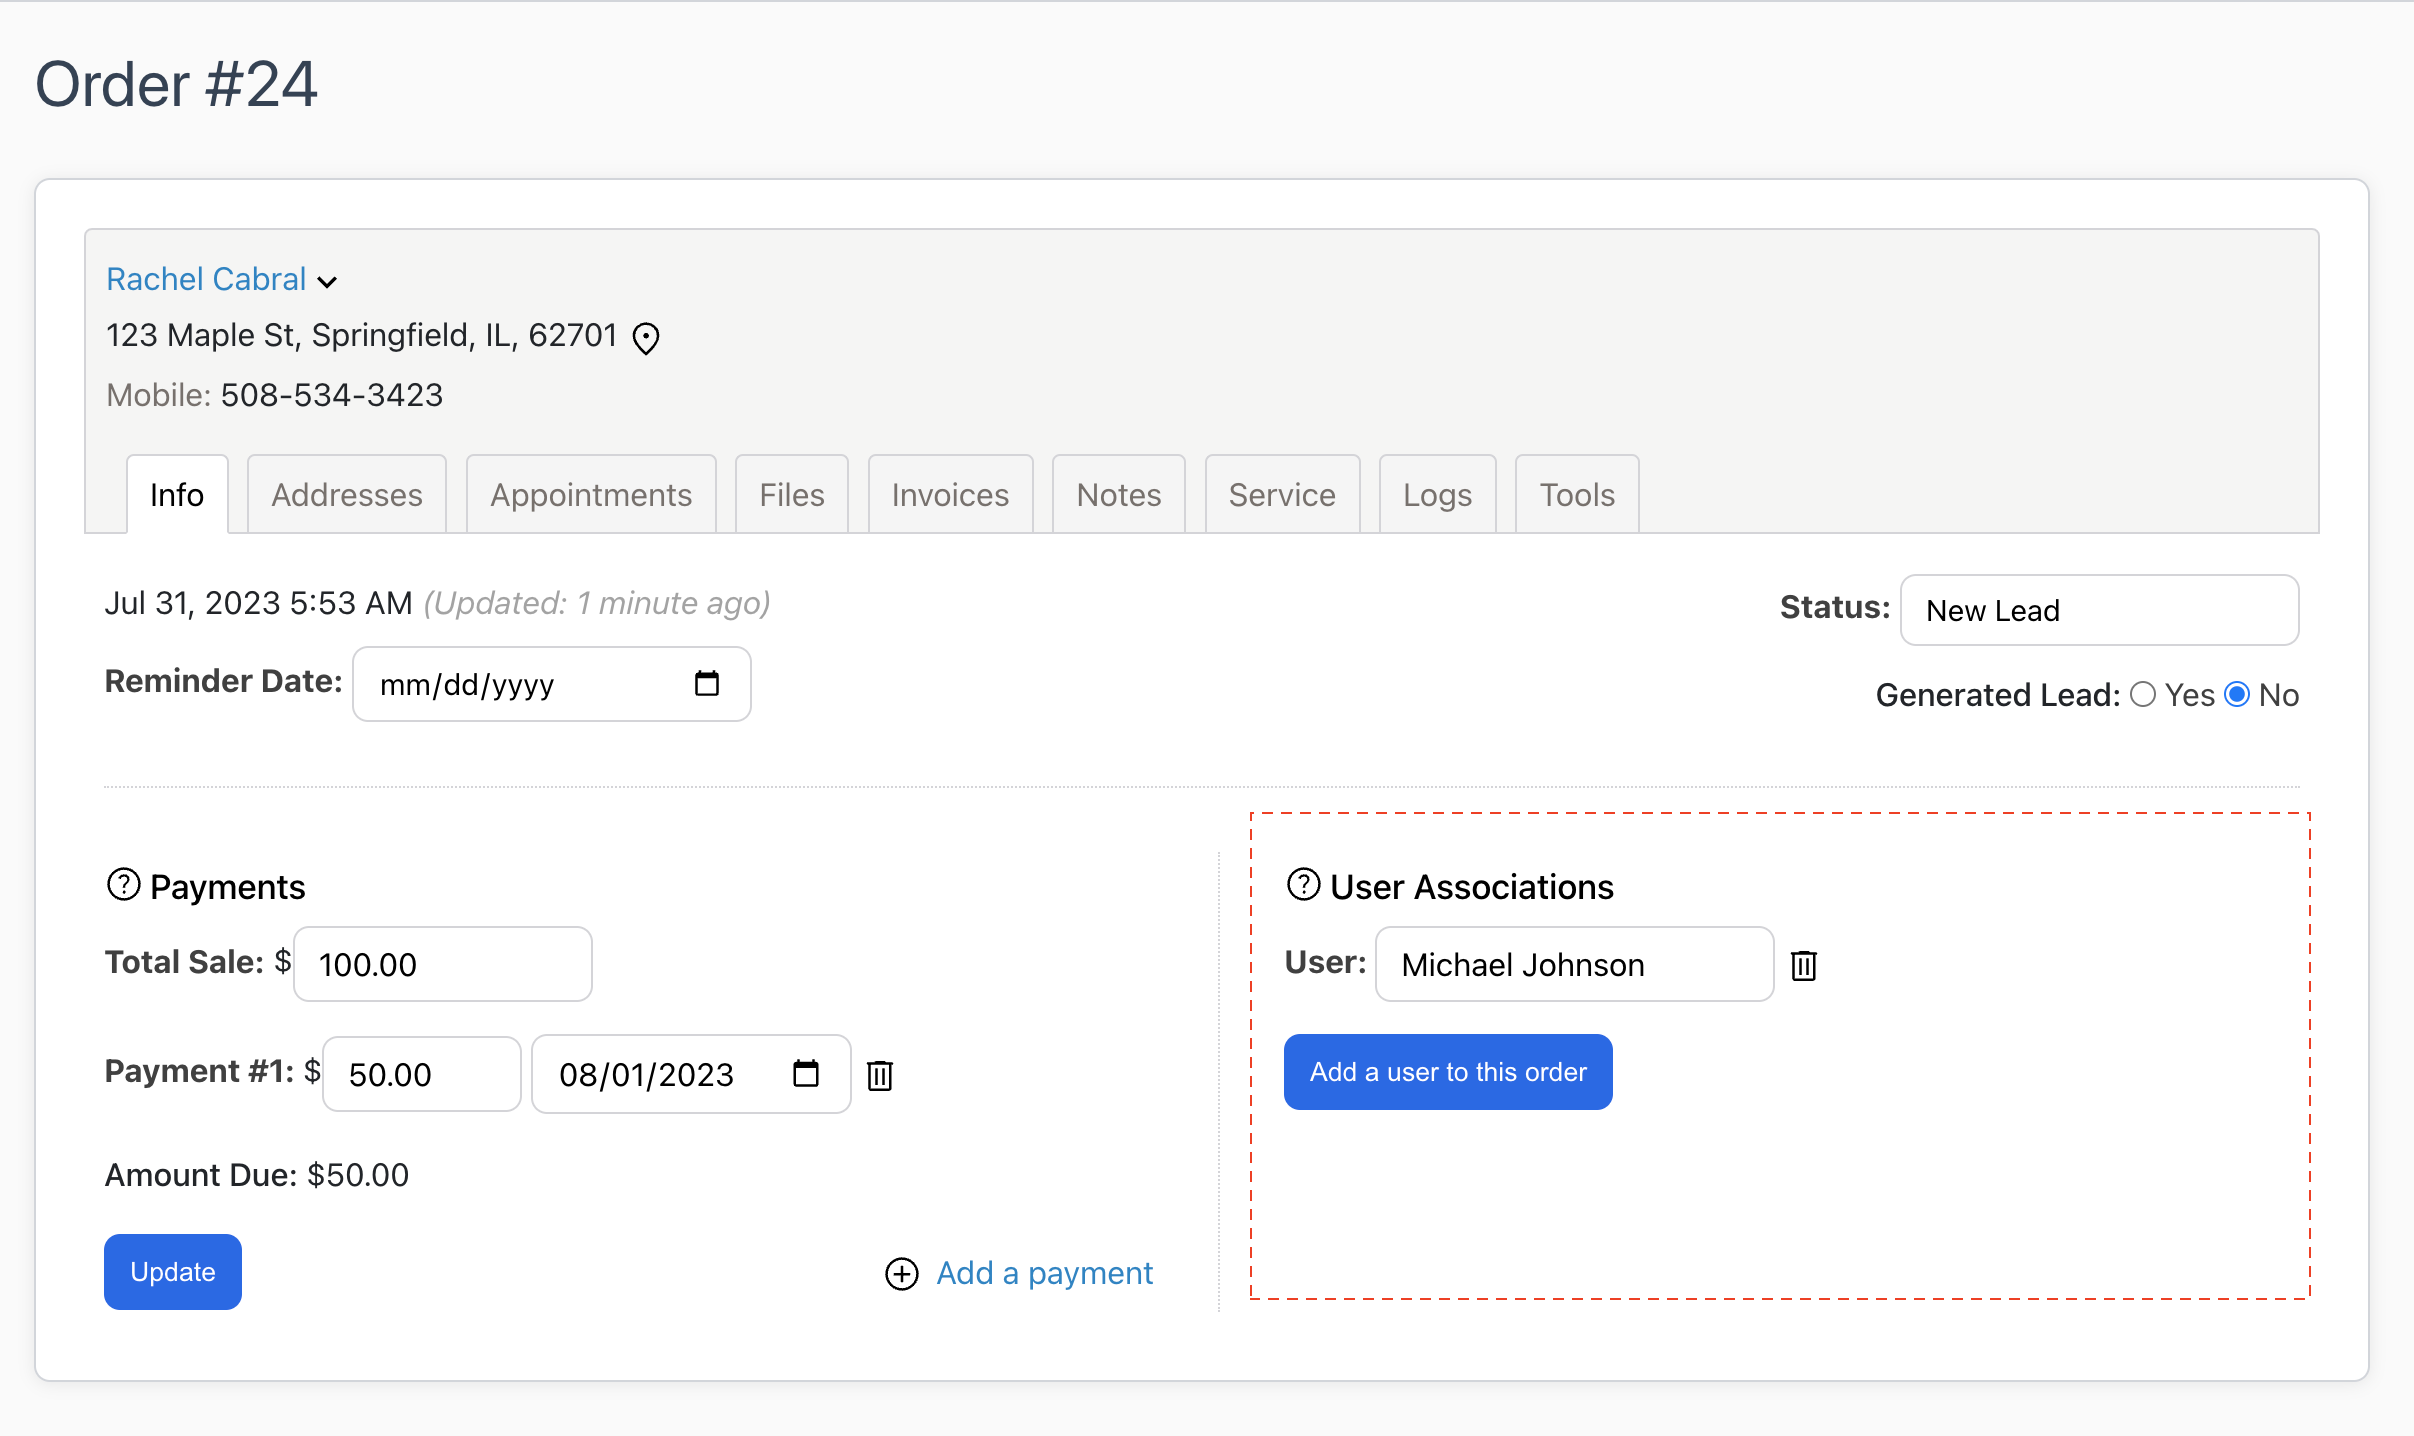Click the Add a payment plus icon
The width and height of the screenshot is (2414, 1436).
coord(901,1272)
